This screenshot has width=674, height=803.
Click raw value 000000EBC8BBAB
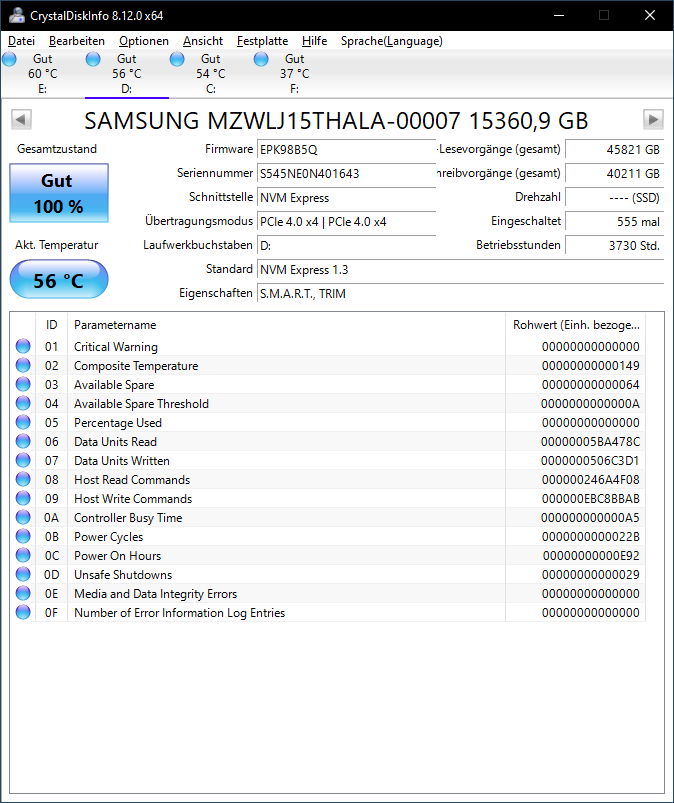[591, 499]
